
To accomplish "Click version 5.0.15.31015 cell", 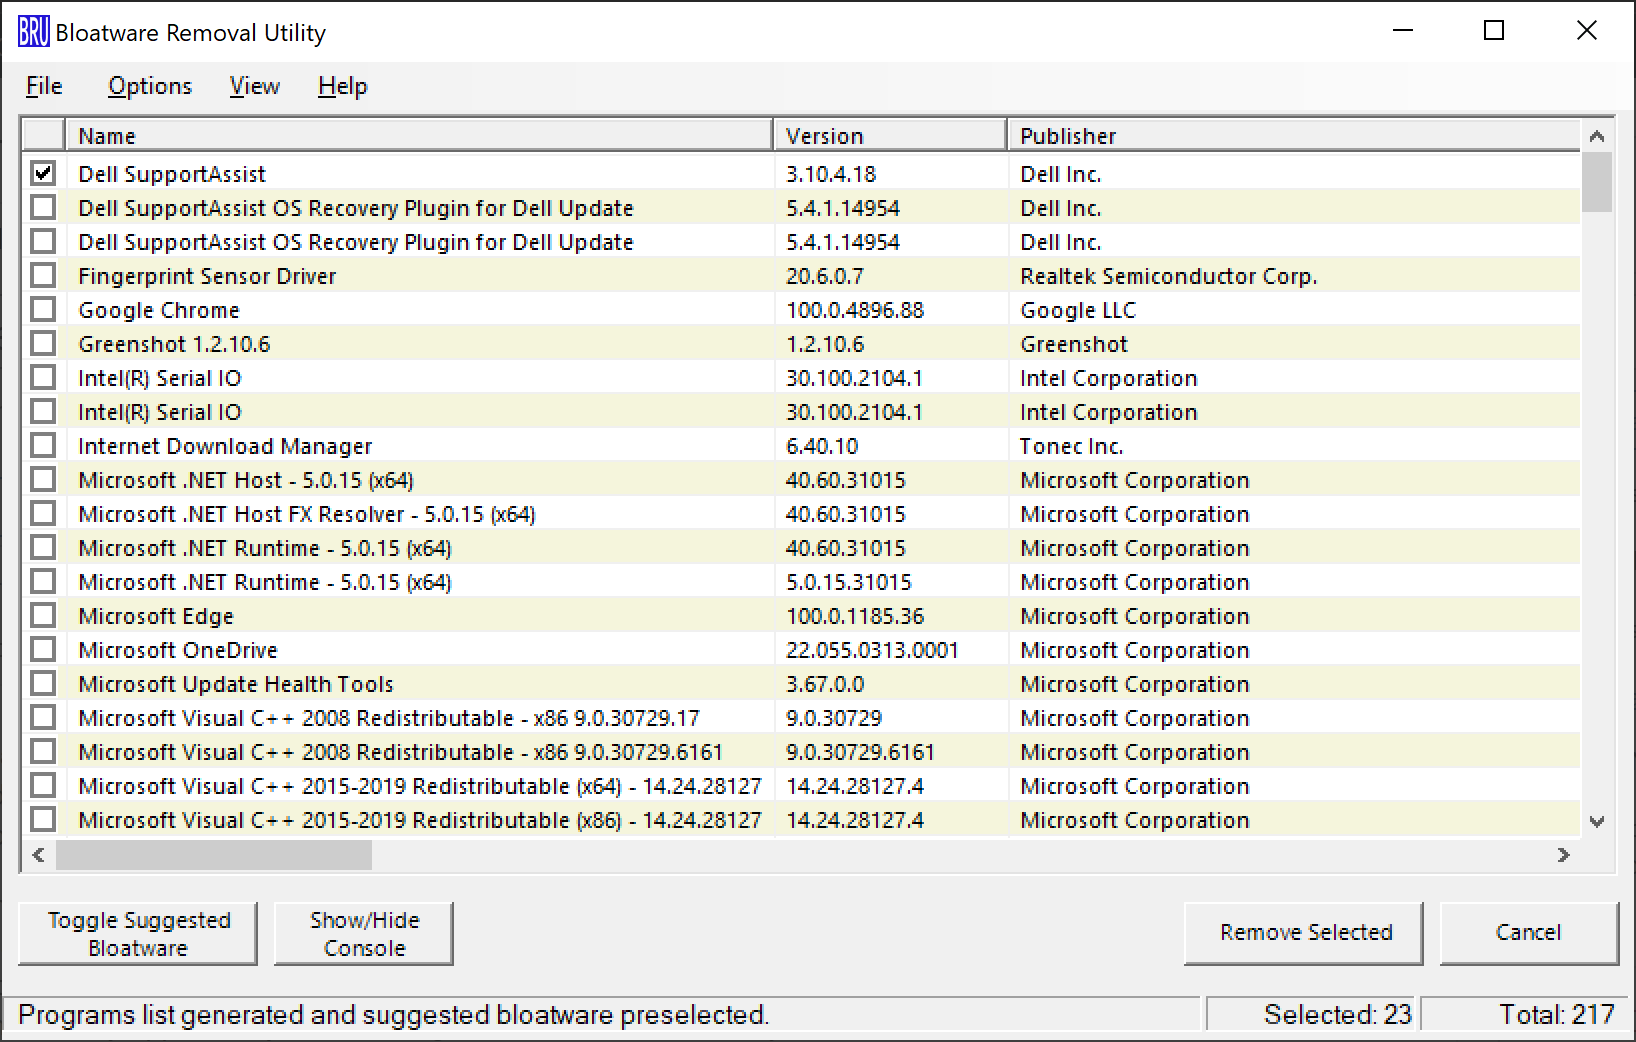I will point(849,582).
